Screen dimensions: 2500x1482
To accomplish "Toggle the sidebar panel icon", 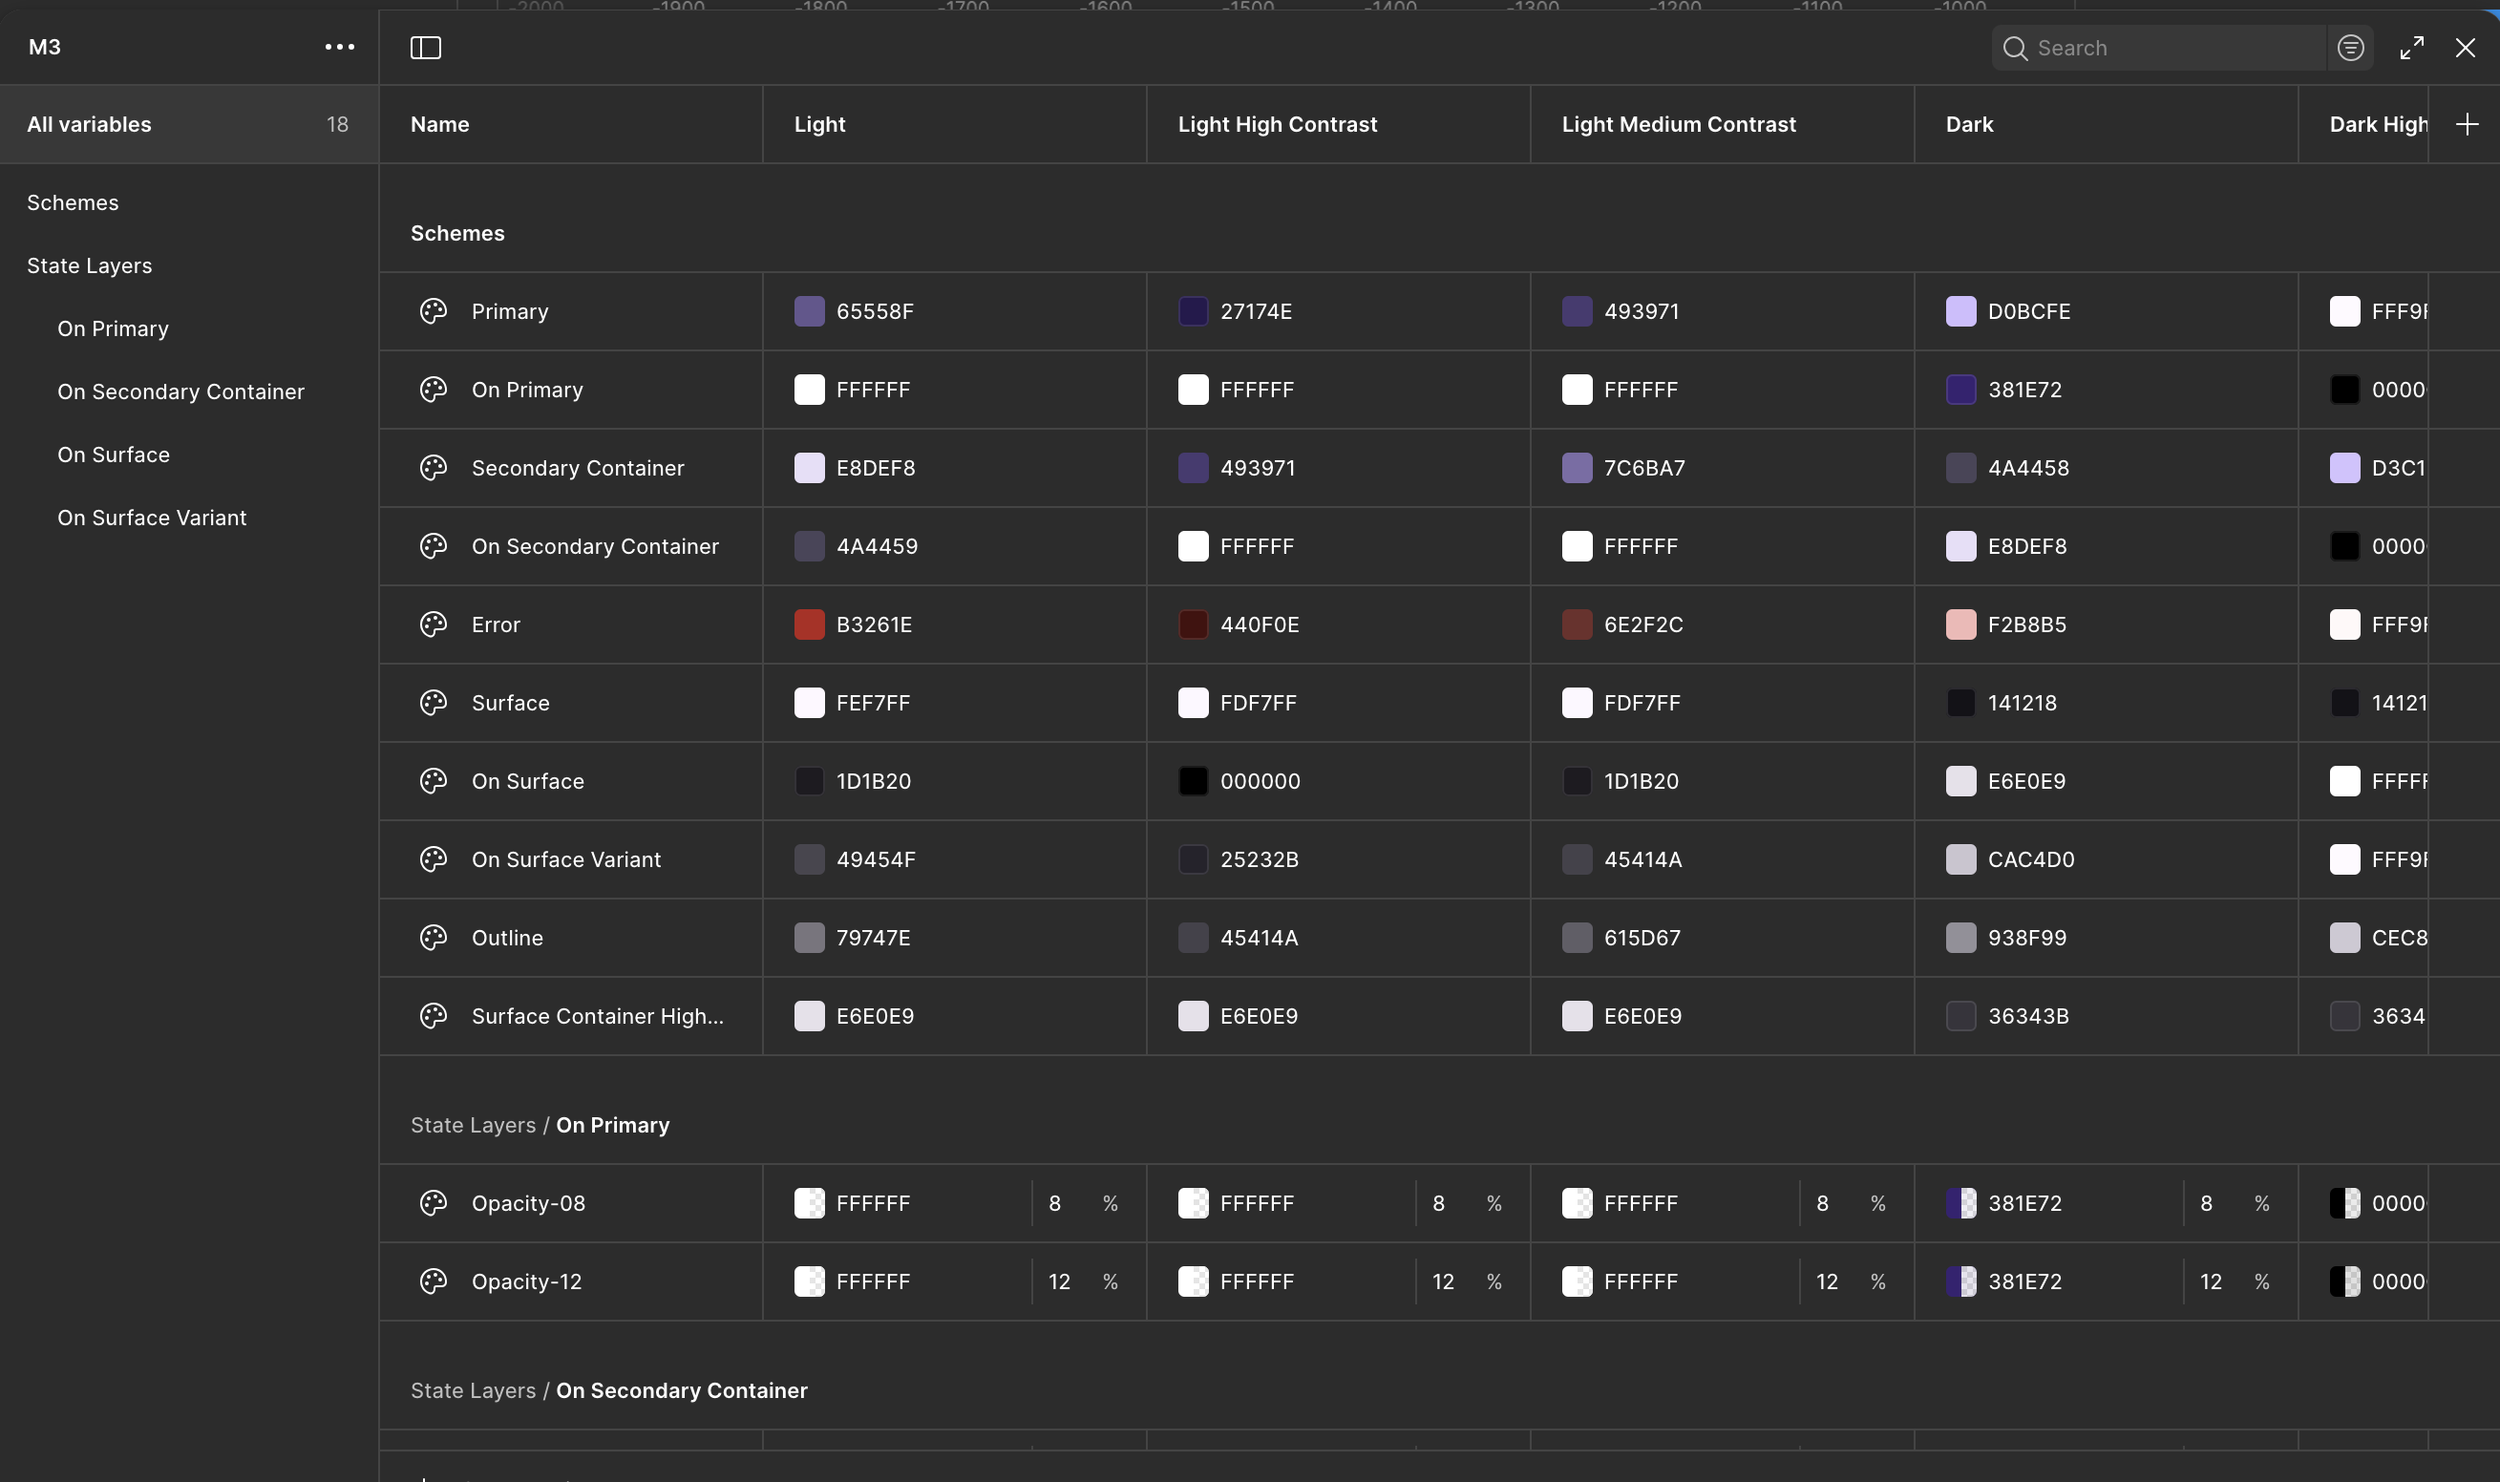I will [x=425, y=48].
